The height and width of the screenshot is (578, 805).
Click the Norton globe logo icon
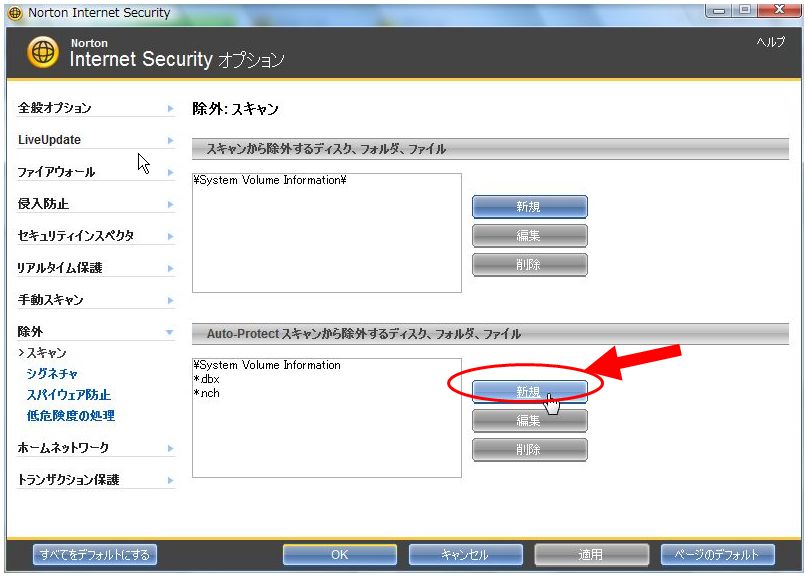(x=43, y=52)
